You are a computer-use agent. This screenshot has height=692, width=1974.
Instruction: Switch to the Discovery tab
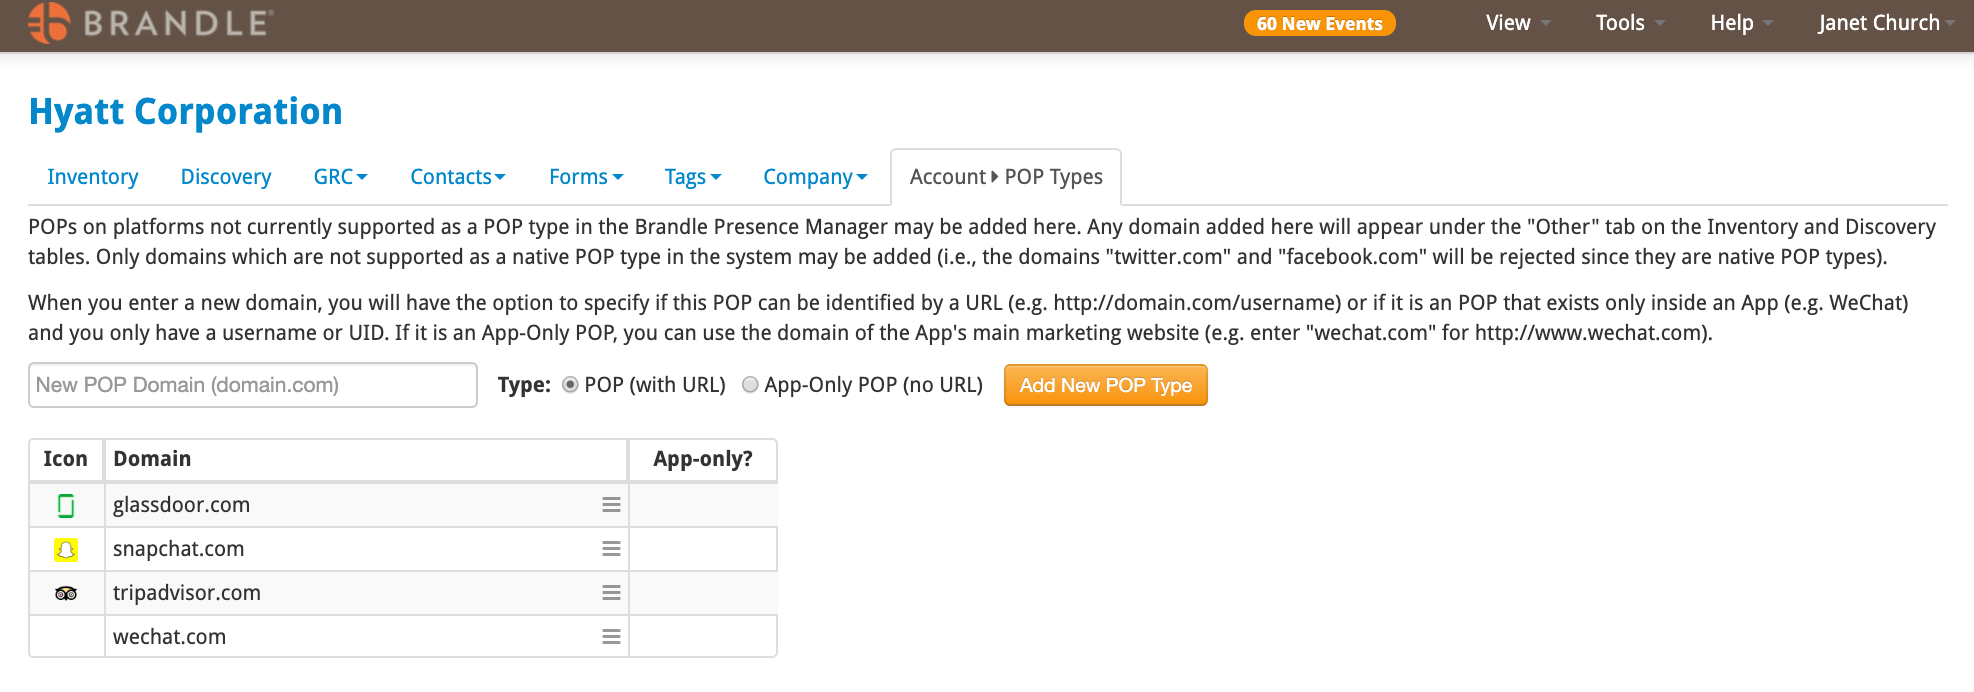click(x=226, y=177)
